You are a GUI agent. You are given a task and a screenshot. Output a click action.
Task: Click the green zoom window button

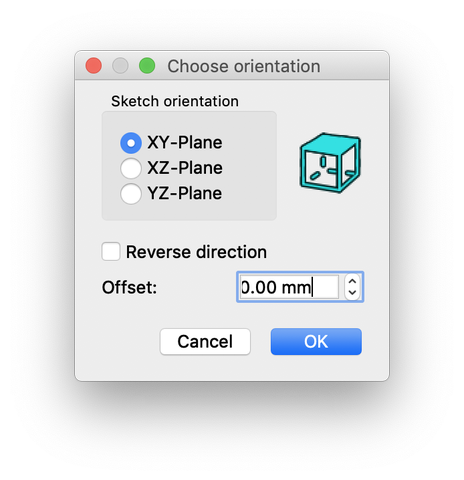(x=147, y=65)
